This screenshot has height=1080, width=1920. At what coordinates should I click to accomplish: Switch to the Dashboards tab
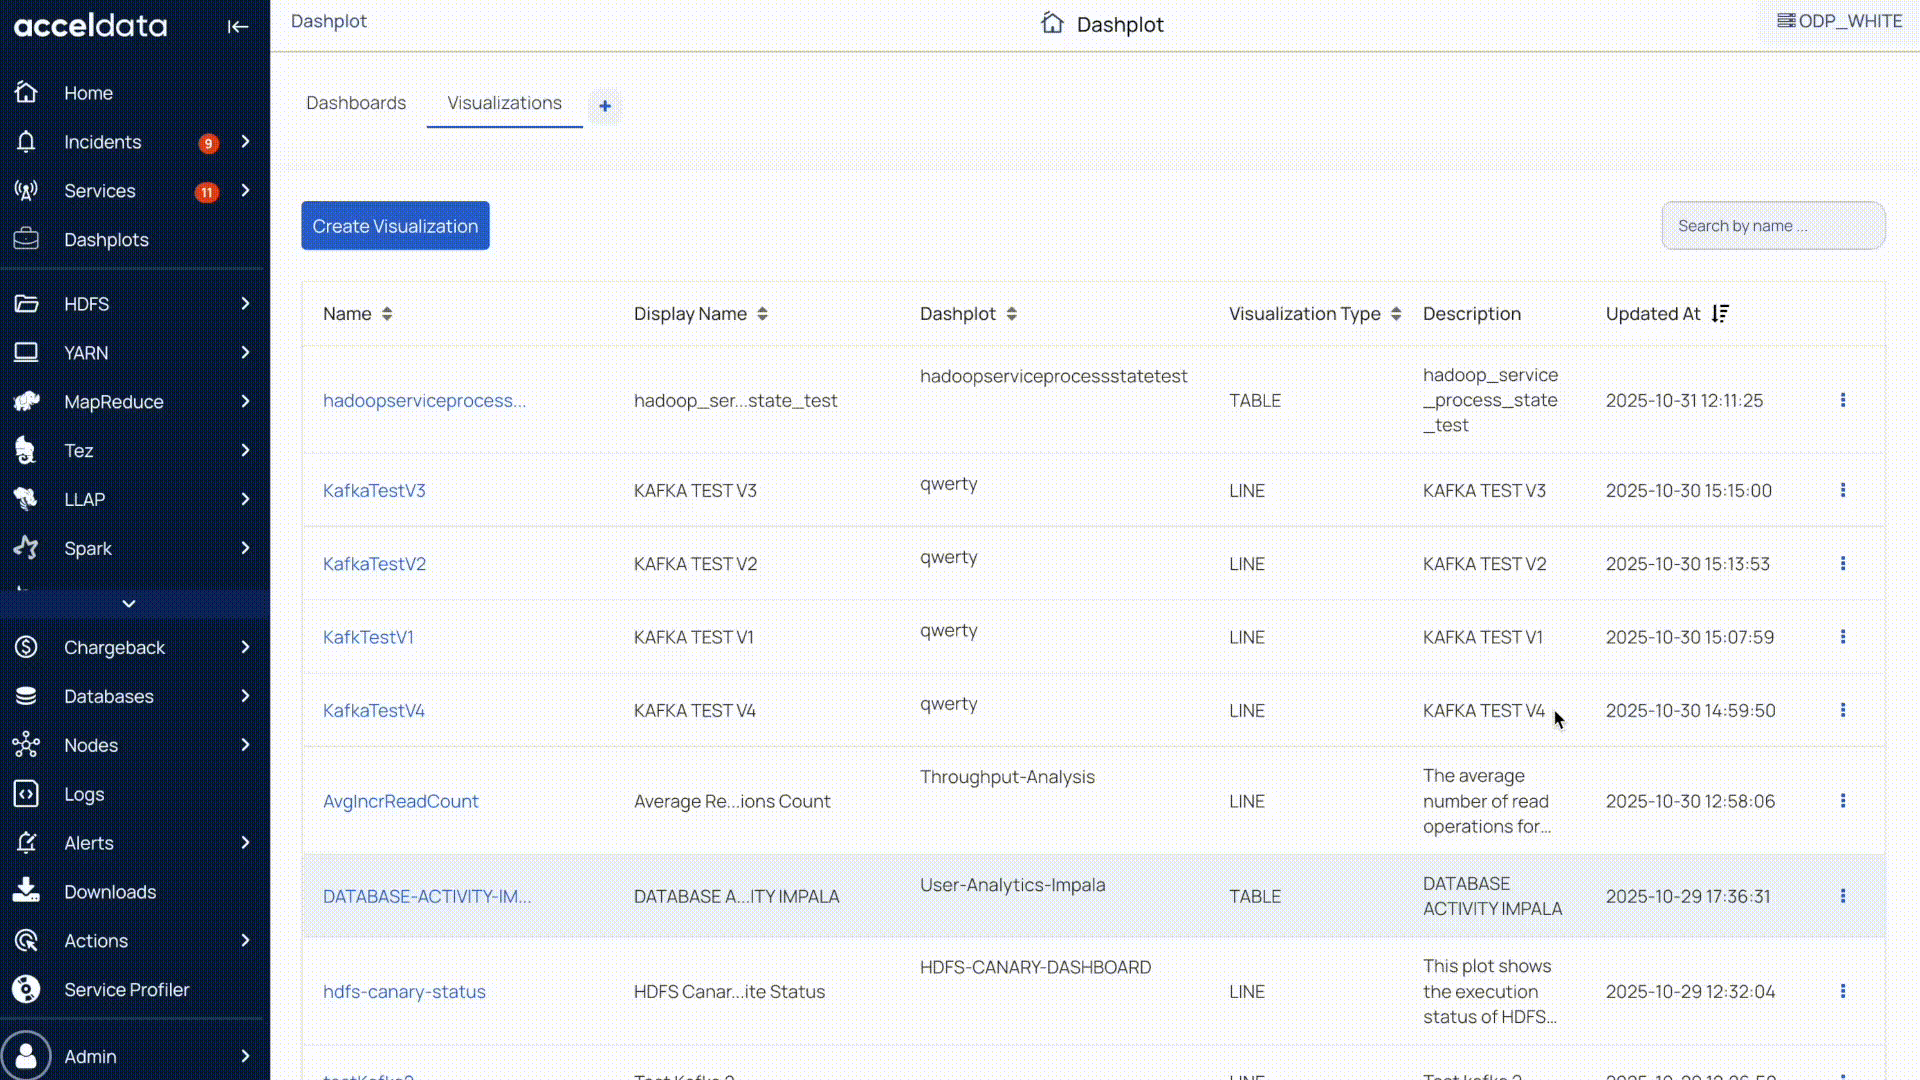click(356, 103)
